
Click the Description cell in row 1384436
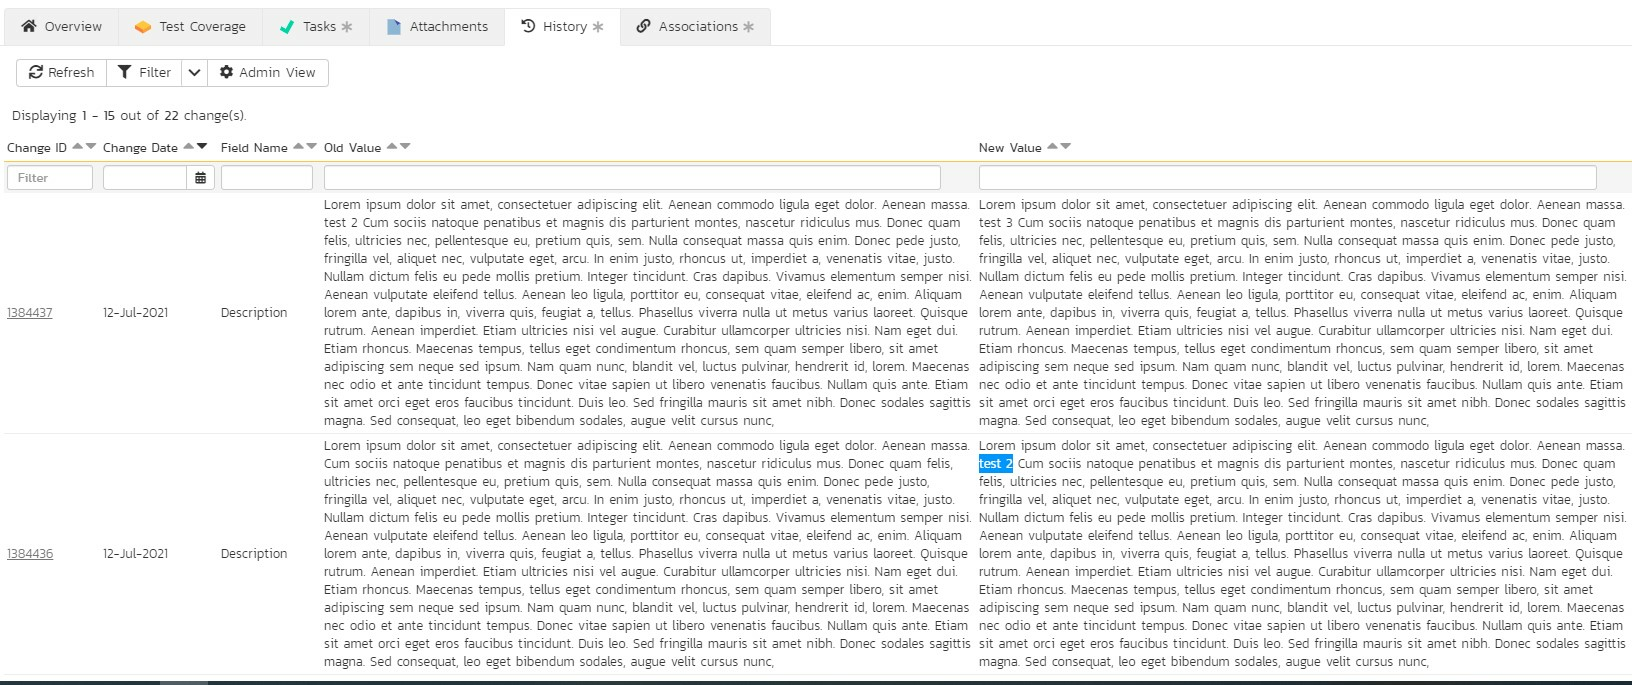(254, 554)
